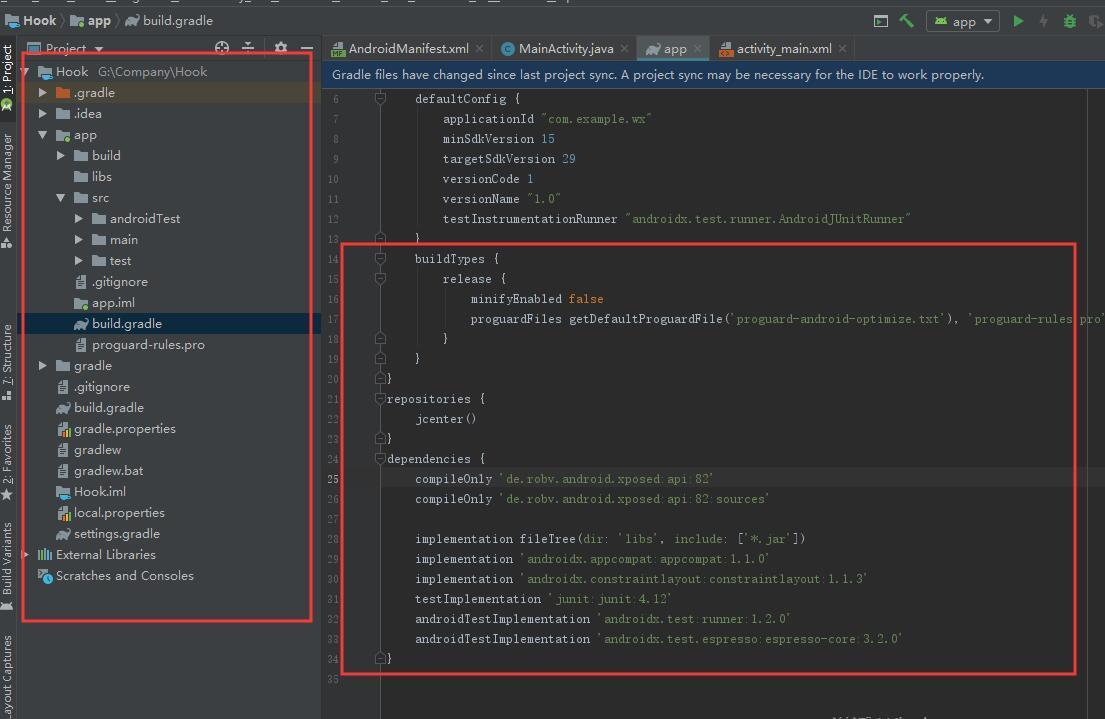Select gradle.properties file
The image size is (1105, 719).
tap(116, 429)
